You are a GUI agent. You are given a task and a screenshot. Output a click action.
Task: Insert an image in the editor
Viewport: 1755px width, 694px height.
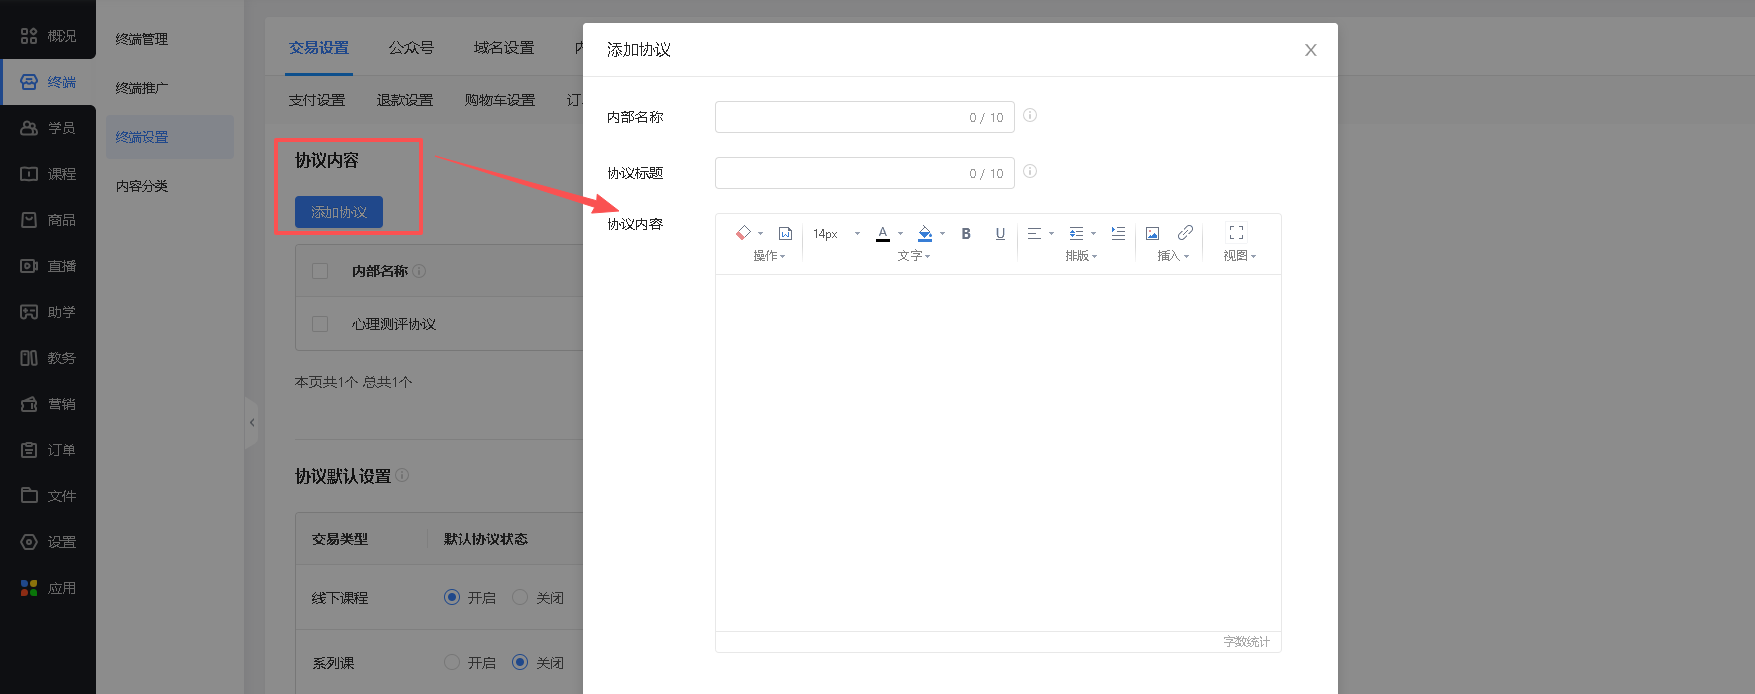pyautogui.click(x=1152, y=233)
